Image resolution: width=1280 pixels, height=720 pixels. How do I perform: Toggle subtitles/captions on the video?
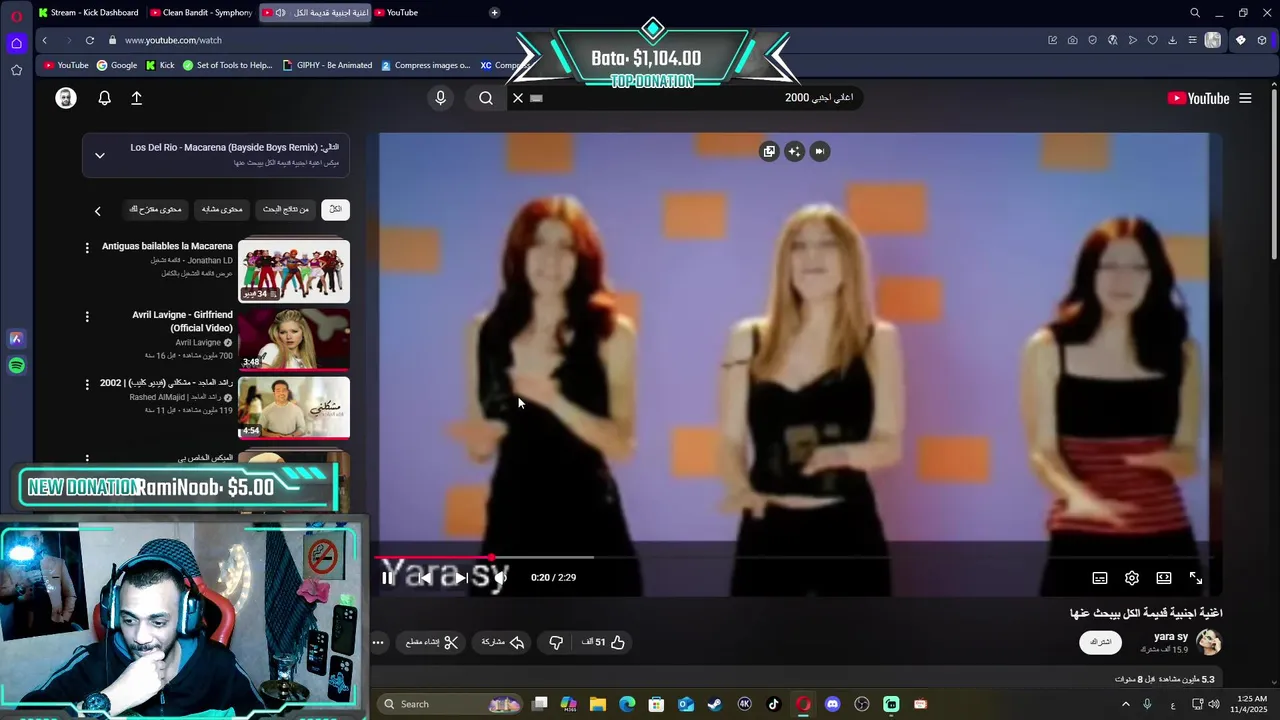coord(1100,578)
